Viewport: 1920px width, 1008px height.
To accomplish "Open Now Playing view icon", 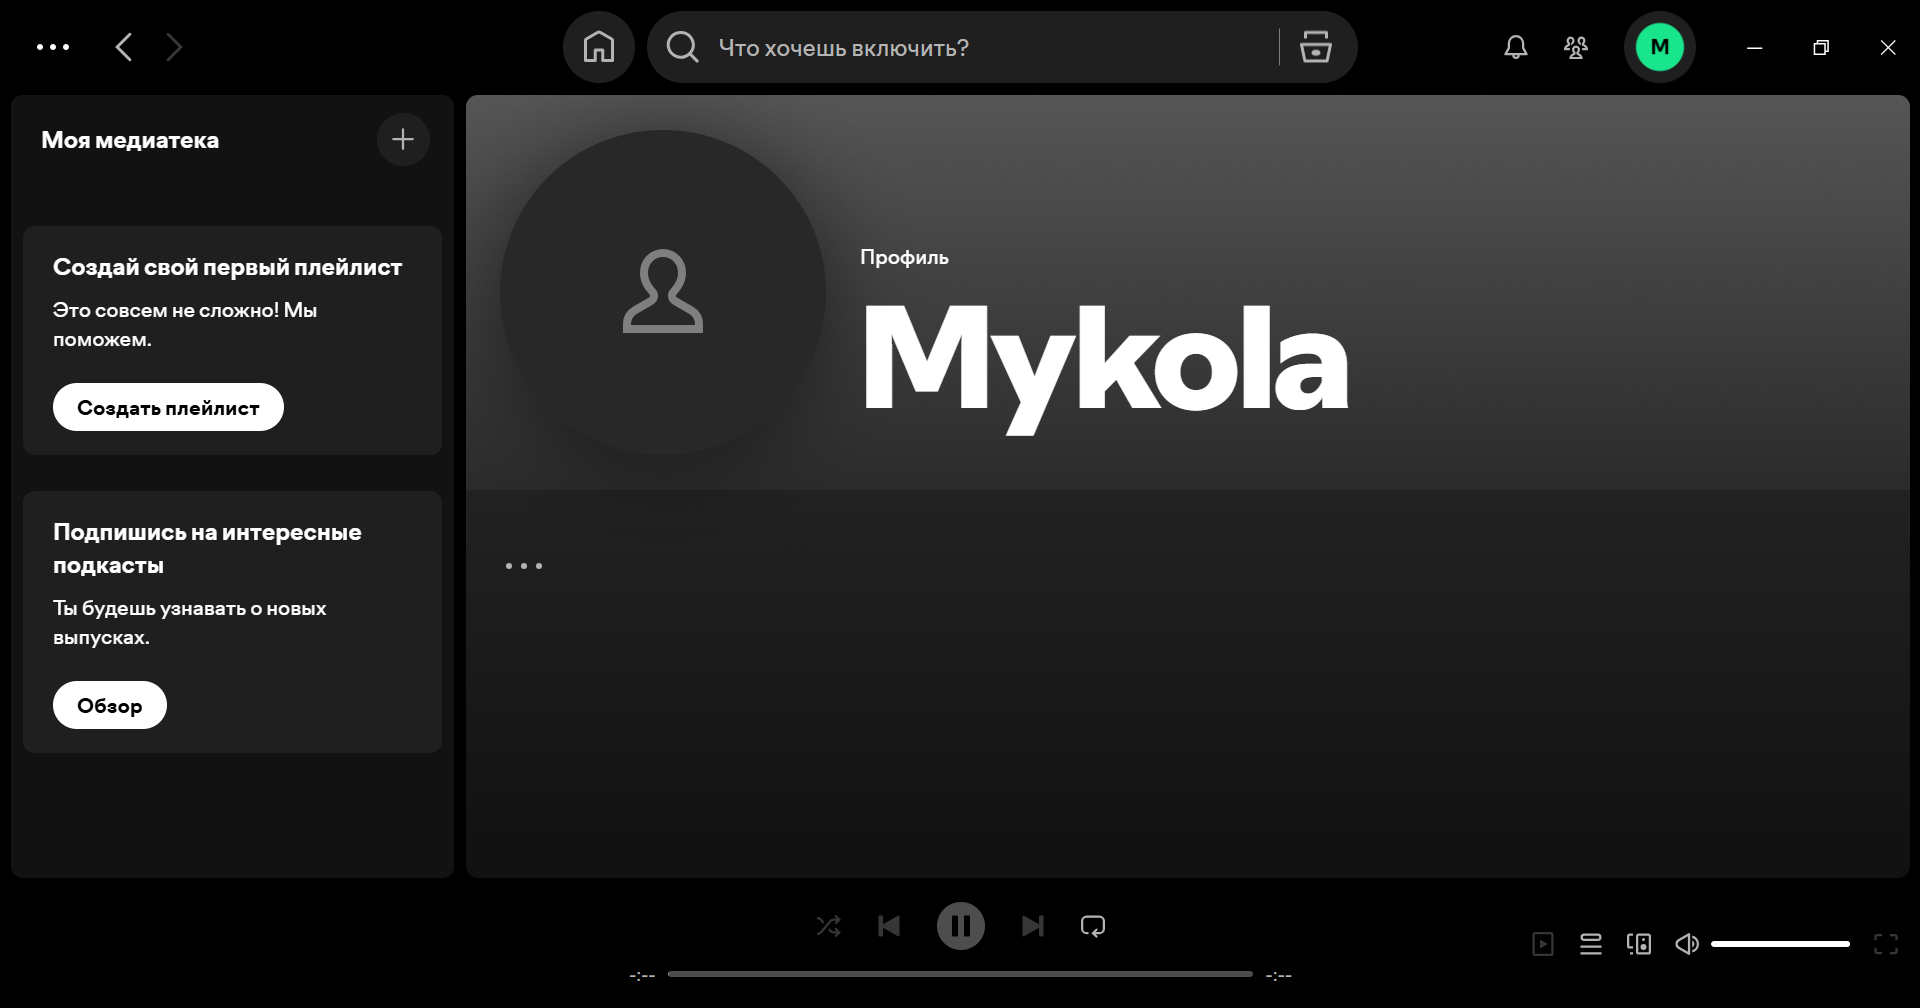I will pyautogui.click(x=1542, y=944).
